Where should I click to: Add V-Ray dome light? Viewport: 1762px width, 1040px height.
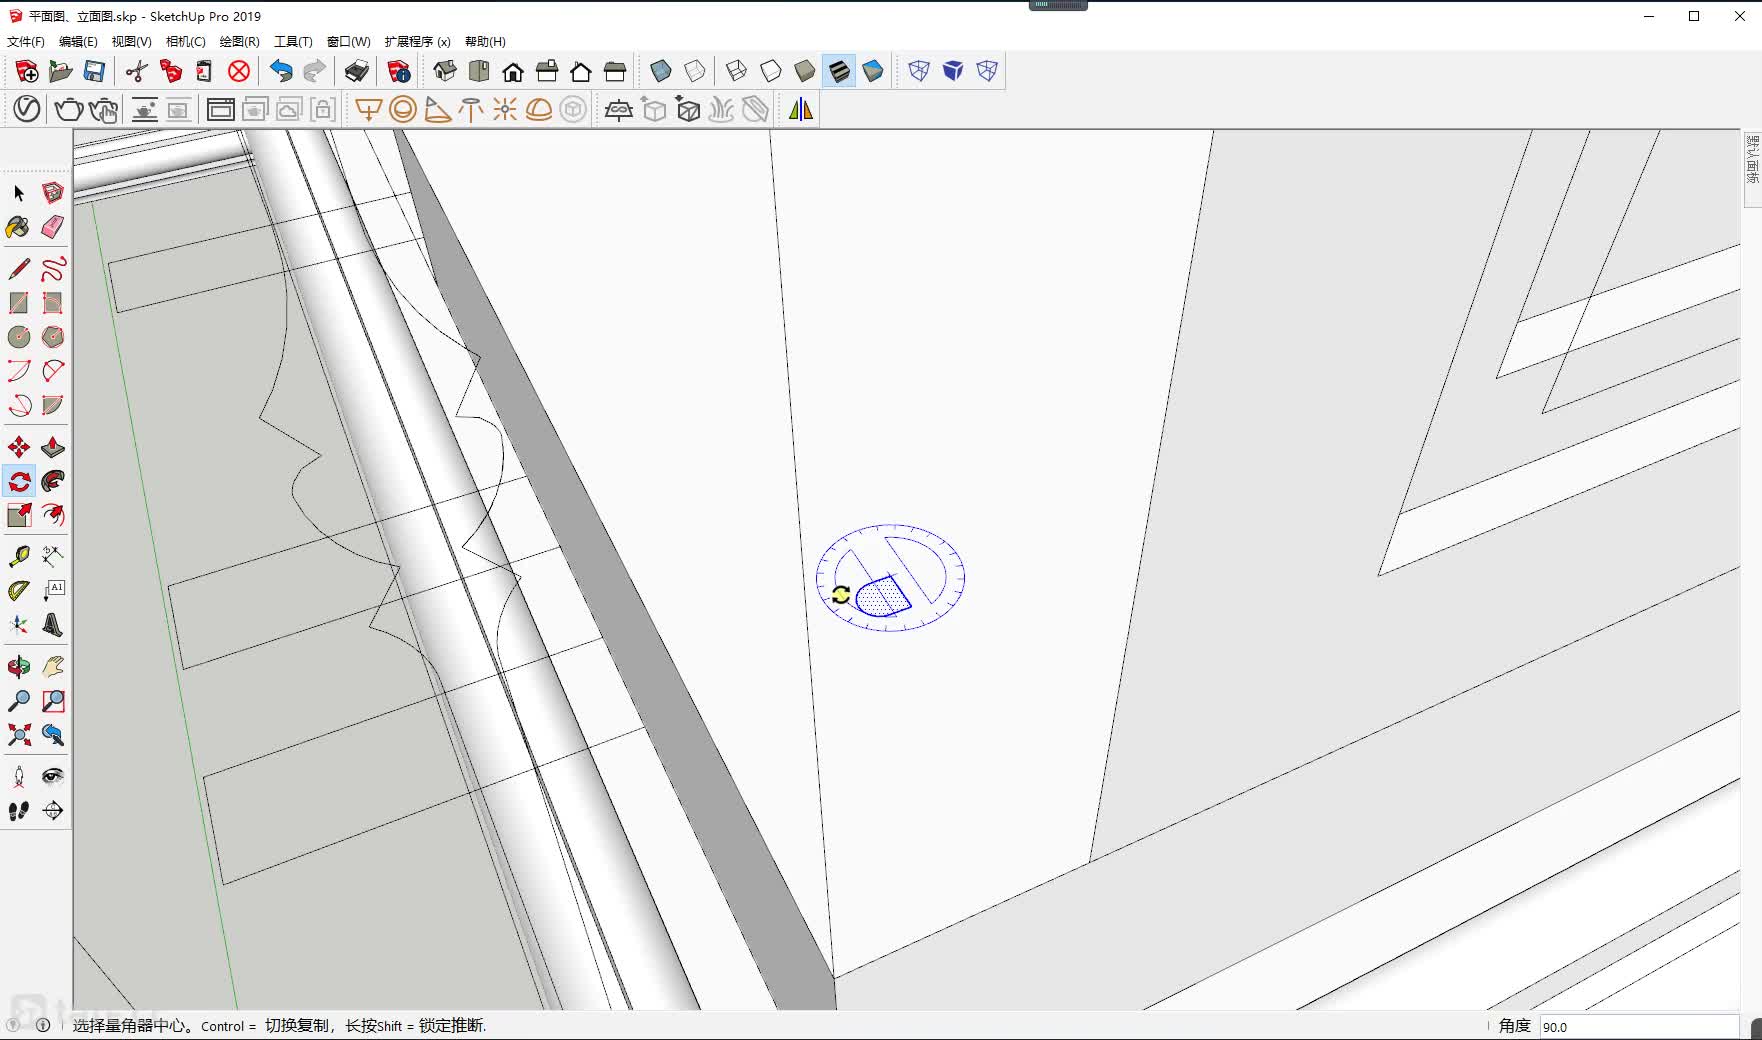(x=539, y=109)
